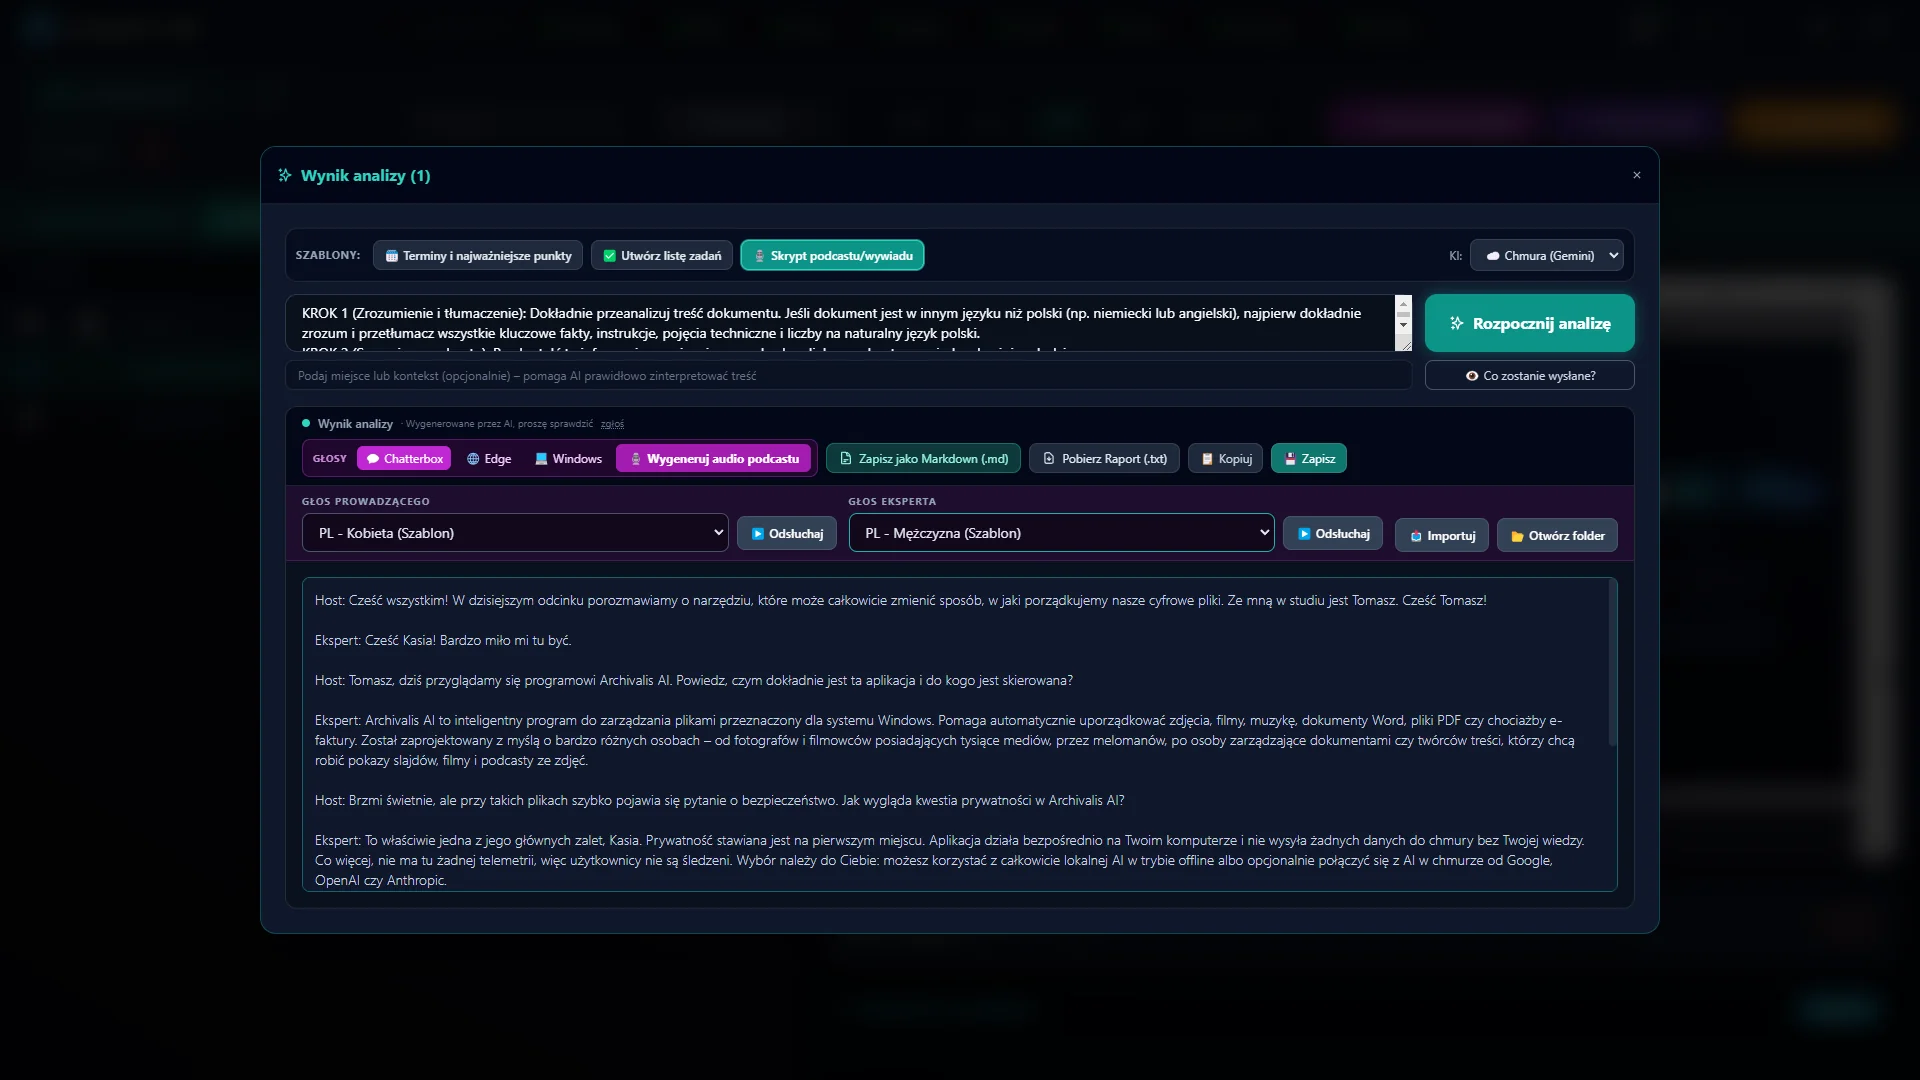Download report via Pobierz Raport (.txt)
Viewport: 1920px width, 1080px height.
(x=1105, y=459)
